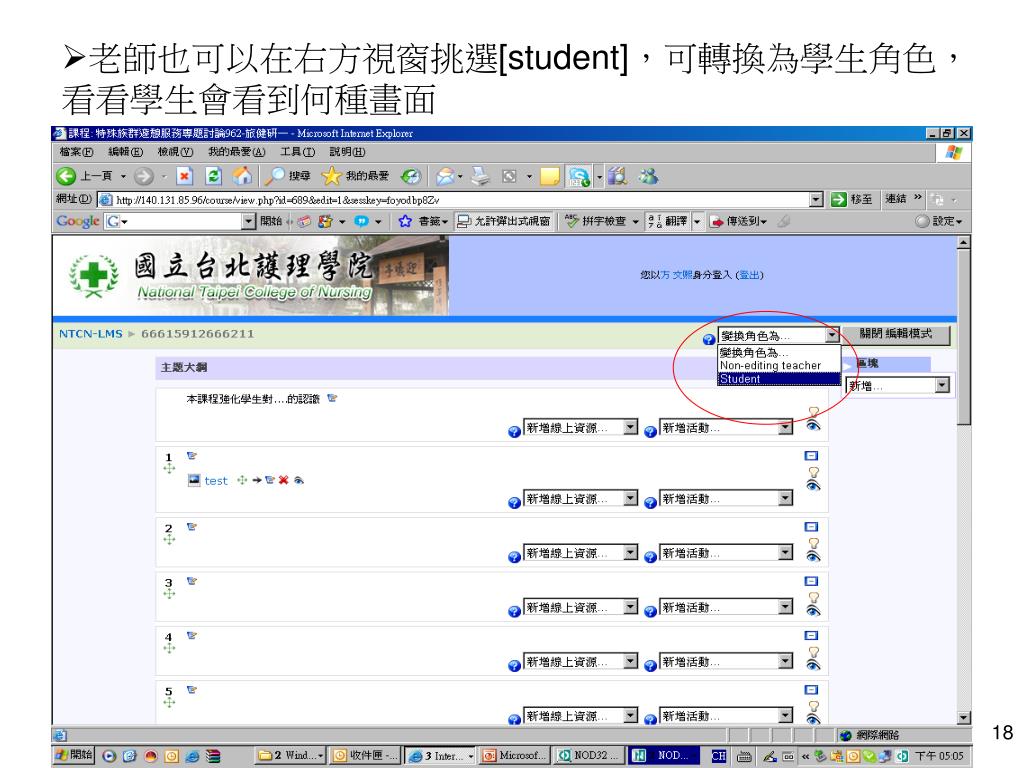Open the 編輯 menu
The height and width of the screenshot is (768, 1024).
pos(125,152)
